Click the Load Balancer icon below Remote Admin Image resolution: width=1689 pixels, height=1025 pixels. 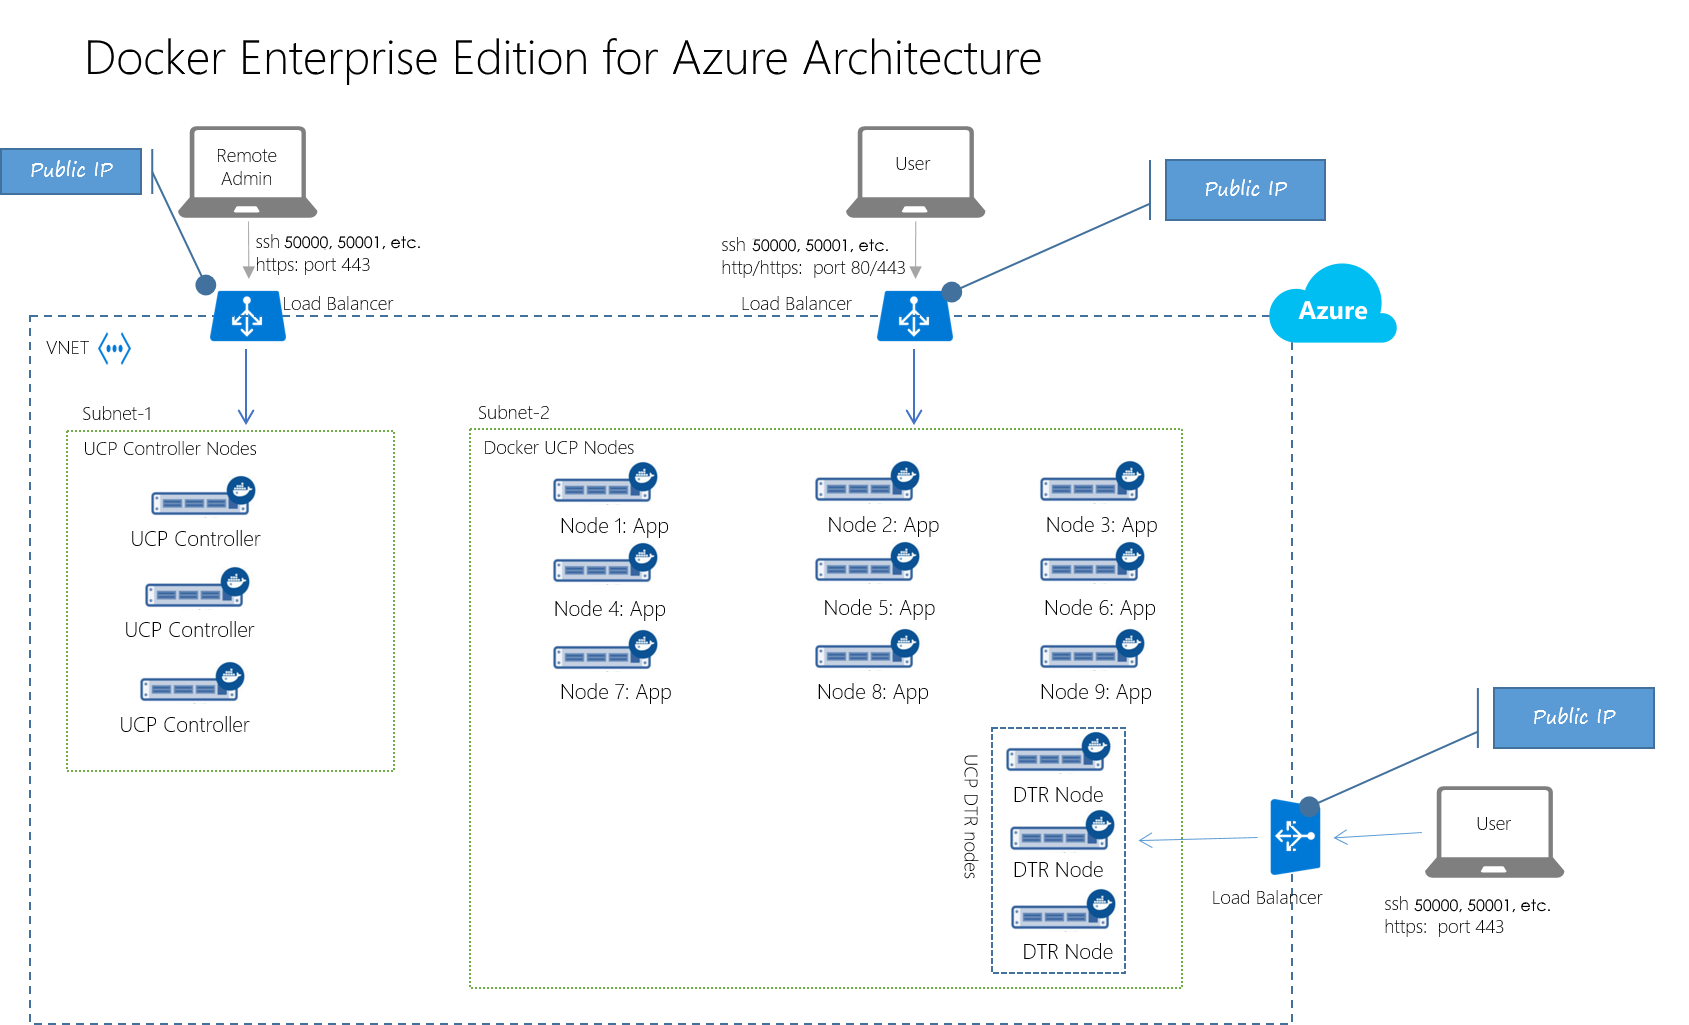247,316
